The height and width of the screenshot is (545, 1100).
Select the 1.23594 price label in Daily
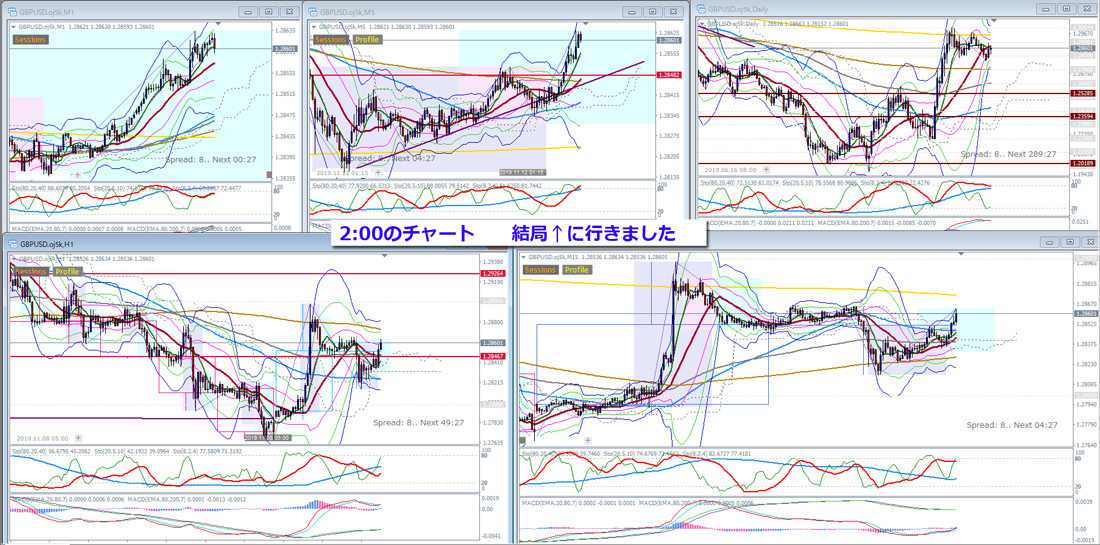[1081, 116]
